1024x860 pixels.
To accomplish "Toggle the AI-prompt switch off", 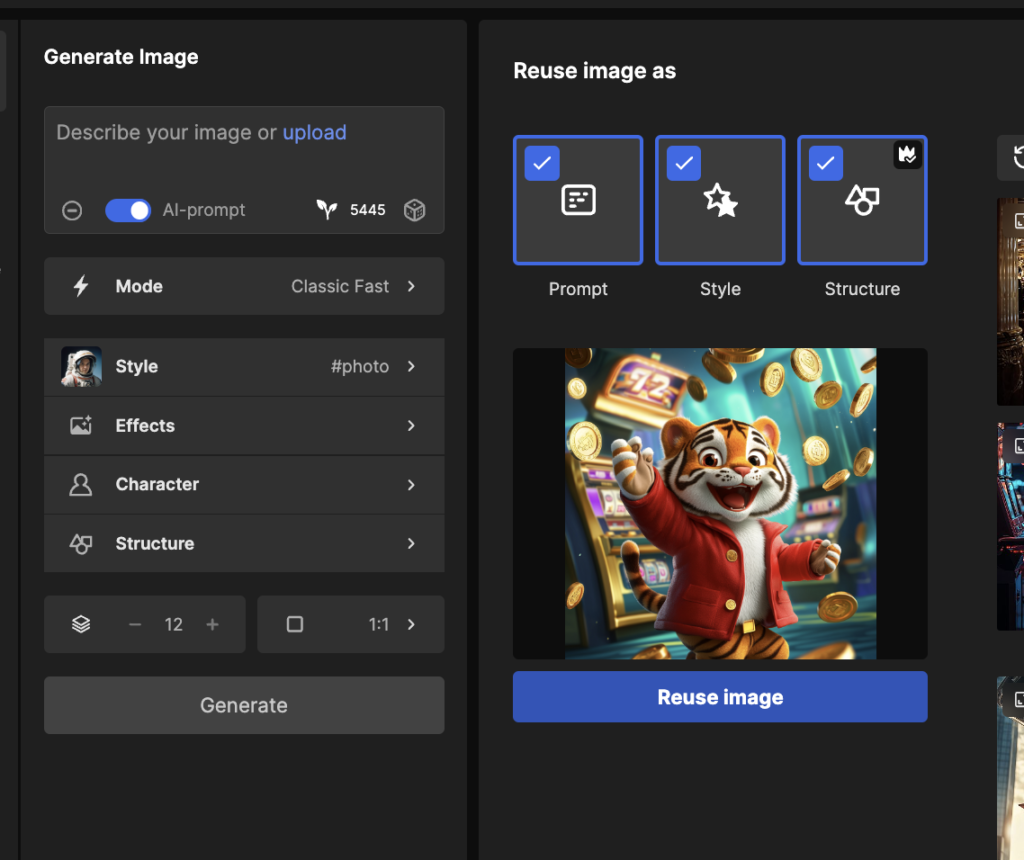I will [x=128, y=210].
